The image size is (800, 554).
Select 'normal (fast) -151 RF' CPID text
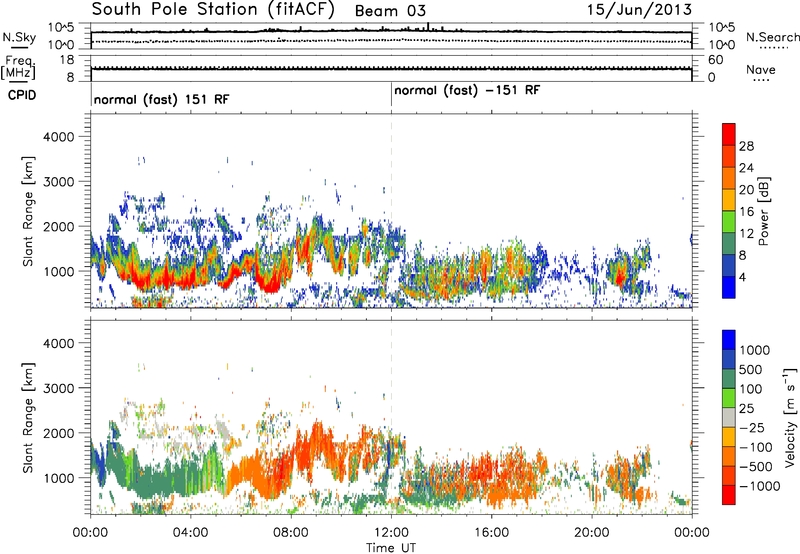coord(467,90)
